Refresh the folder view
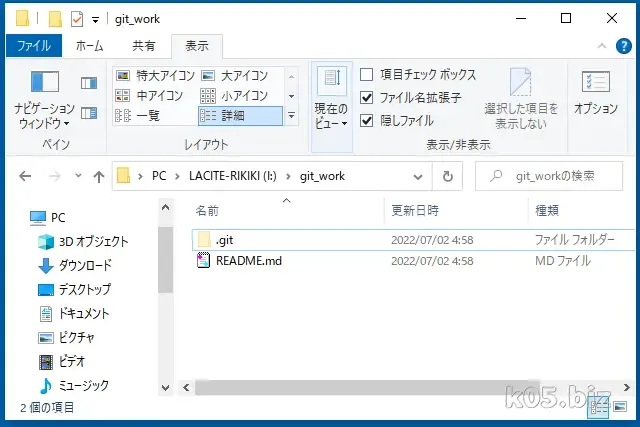This screenshot has width=640, height=427. [448, 176]
